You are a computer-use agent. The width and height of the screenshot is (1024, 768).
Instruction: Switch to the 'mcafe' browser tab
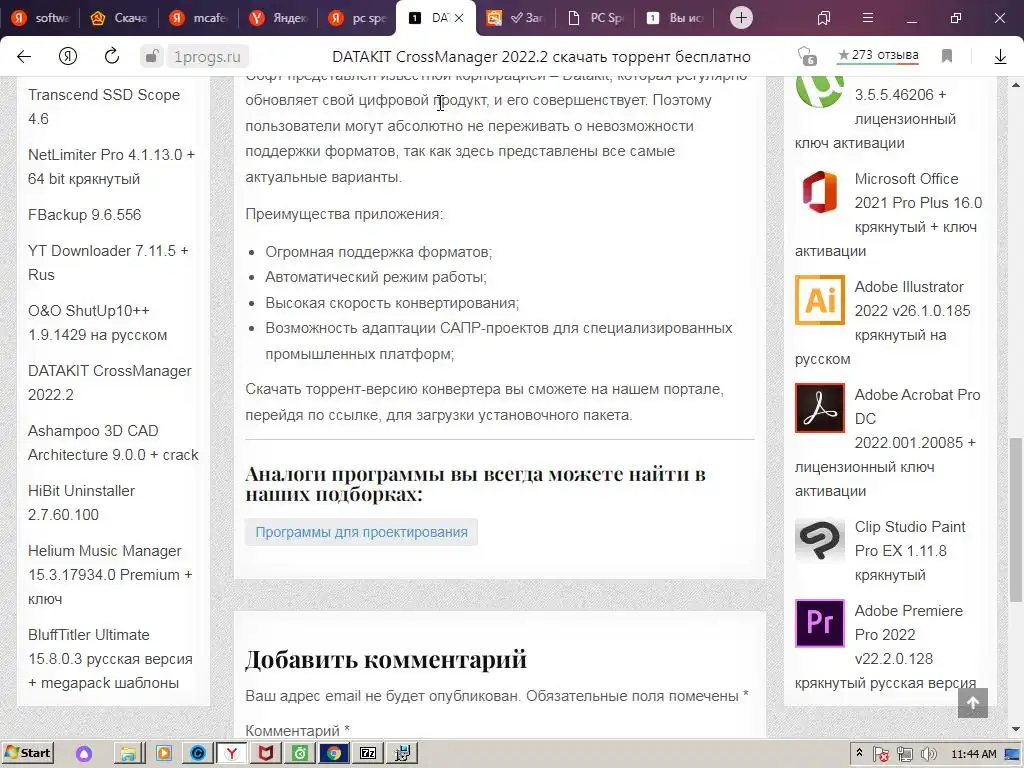[x=199, y=18]
